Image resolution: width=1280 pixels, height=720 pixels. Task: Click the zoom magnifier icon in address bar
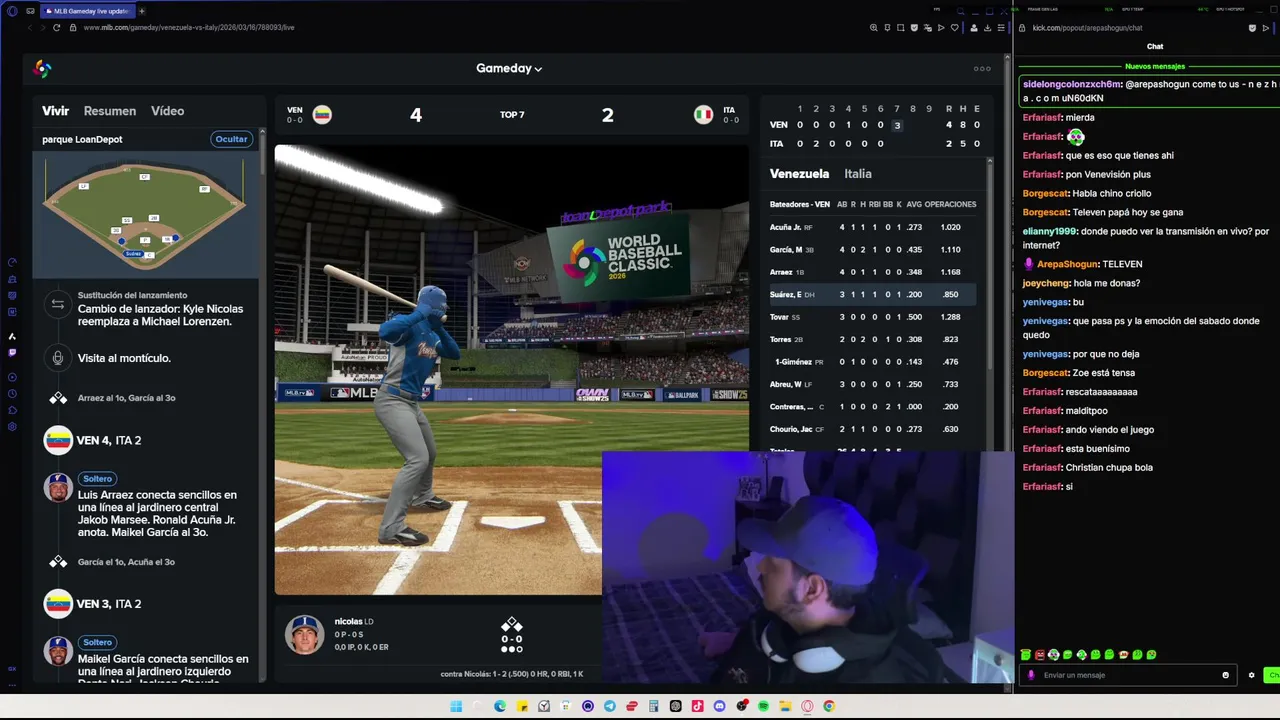(874, 28)
